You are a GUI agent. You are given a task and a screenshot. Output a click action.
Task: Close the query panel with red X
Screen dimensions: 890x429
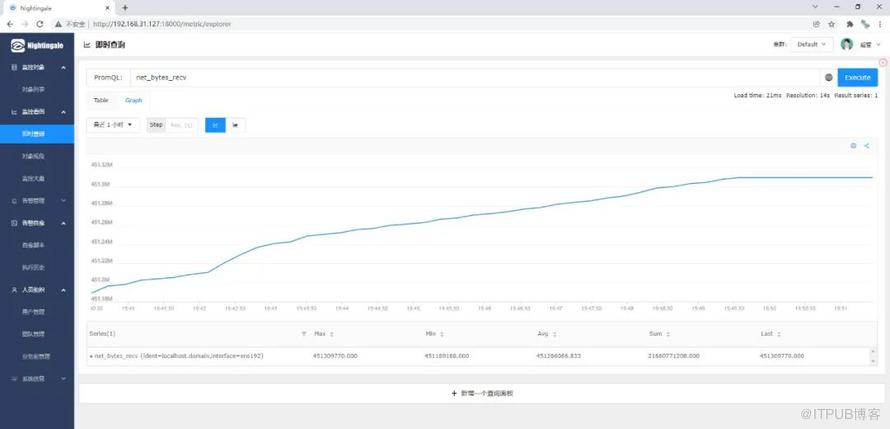point(883,62)
